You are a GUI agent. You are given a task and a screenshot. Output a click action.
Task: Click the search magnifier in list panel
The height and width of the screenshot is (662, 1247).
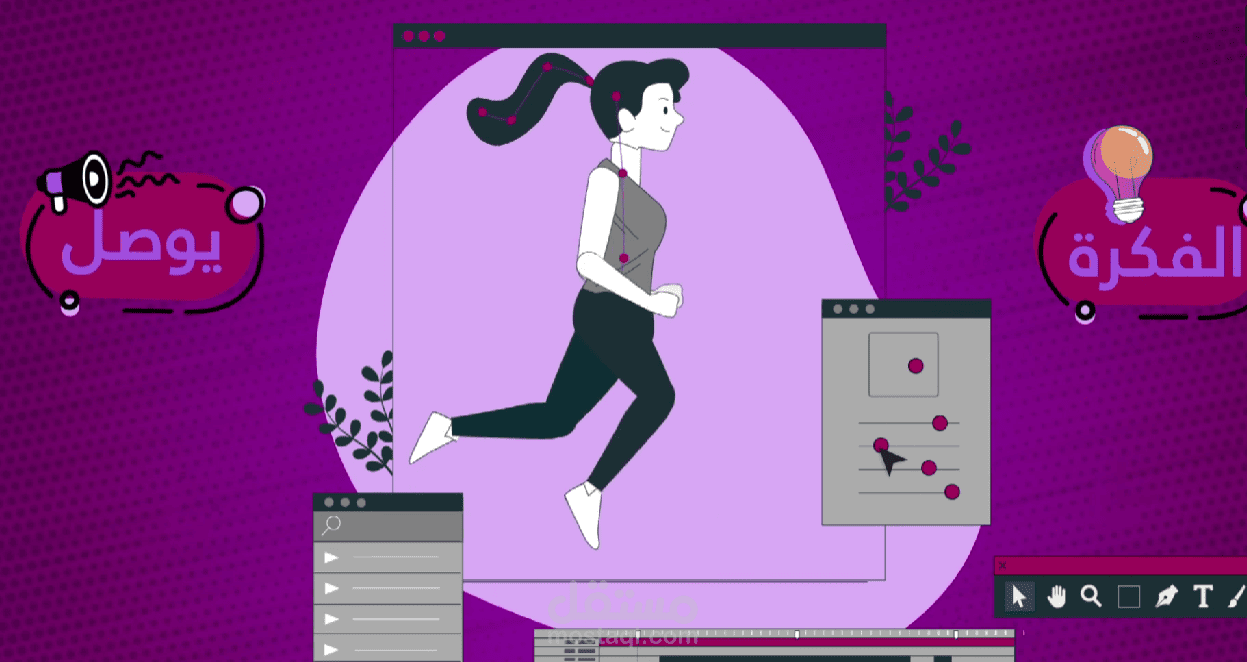(331, 526)
